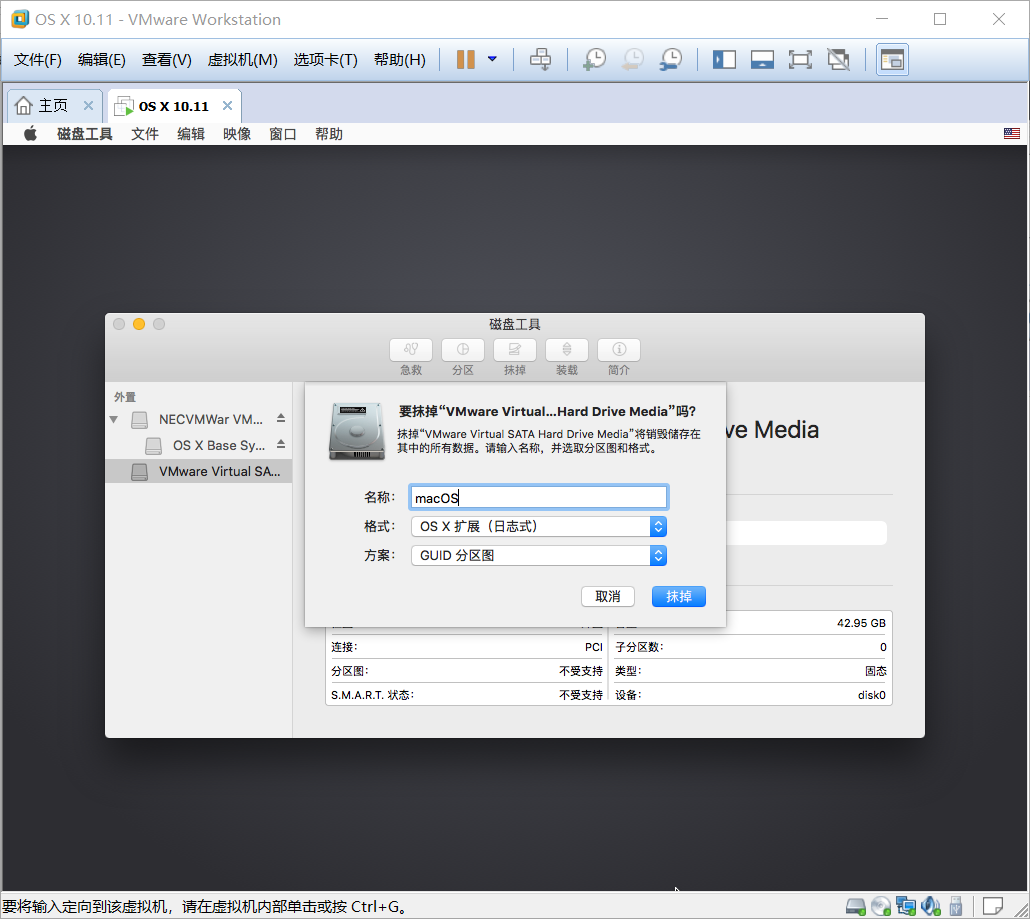Toggle the thumbnail bar view
Screen dimensions: 1030x919
click(x=762, y=60)
